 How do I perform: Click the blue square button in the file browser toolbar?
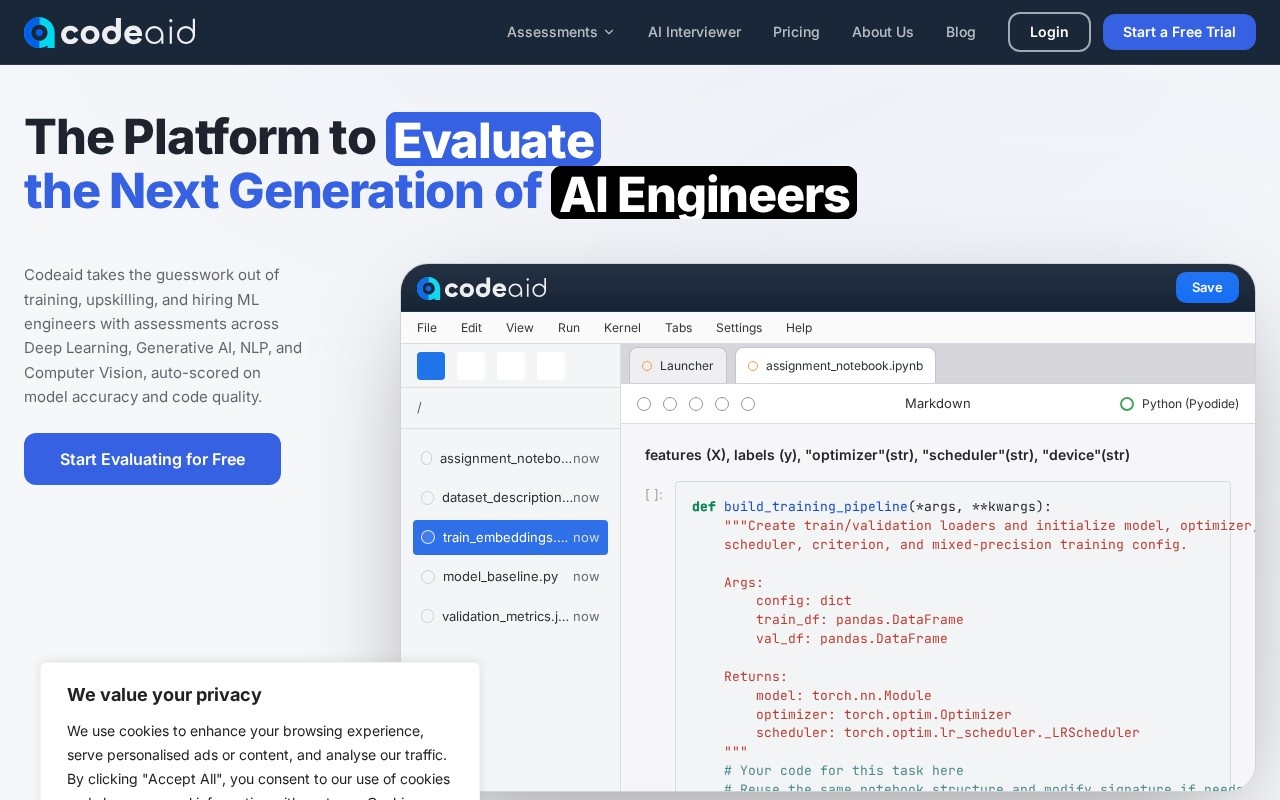[x=431, y=366]
